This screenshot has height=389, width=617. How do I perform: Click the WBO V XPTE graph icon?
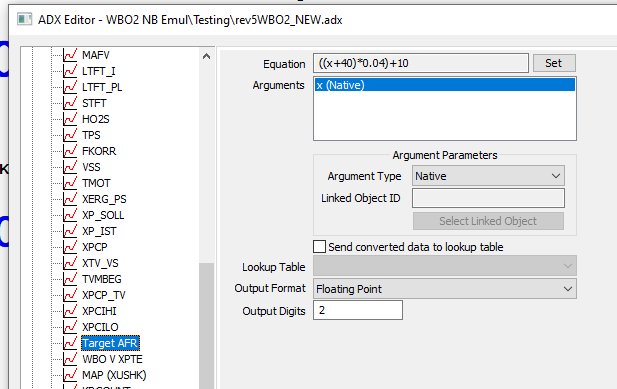[x=70, y=359]
